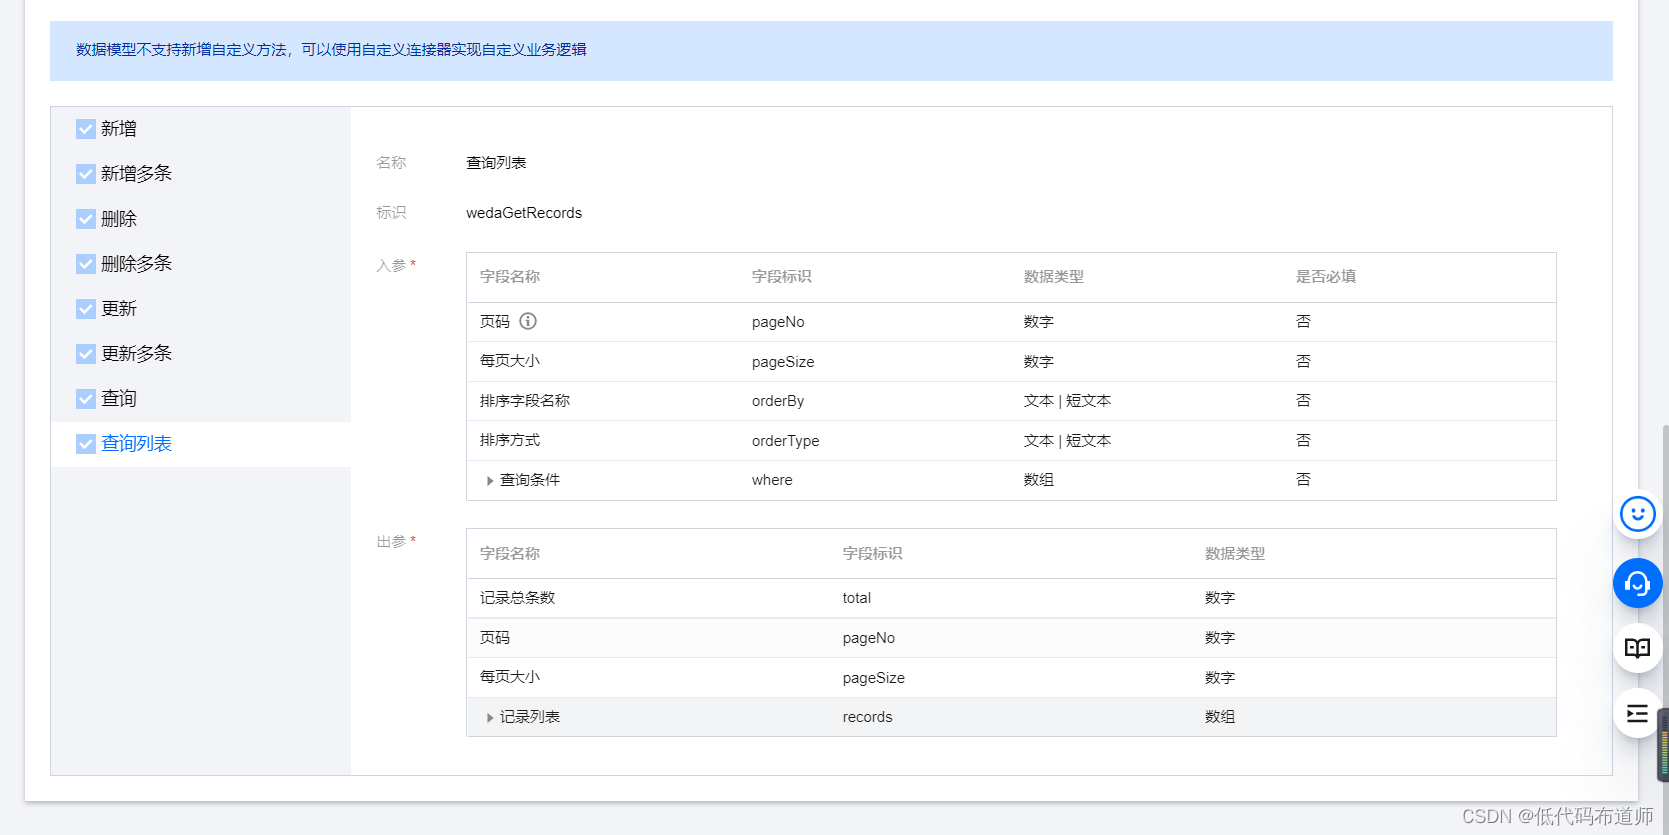Click the info icon next to 页码
Viewport: 1669px width, 835px height.
[528, 321]
